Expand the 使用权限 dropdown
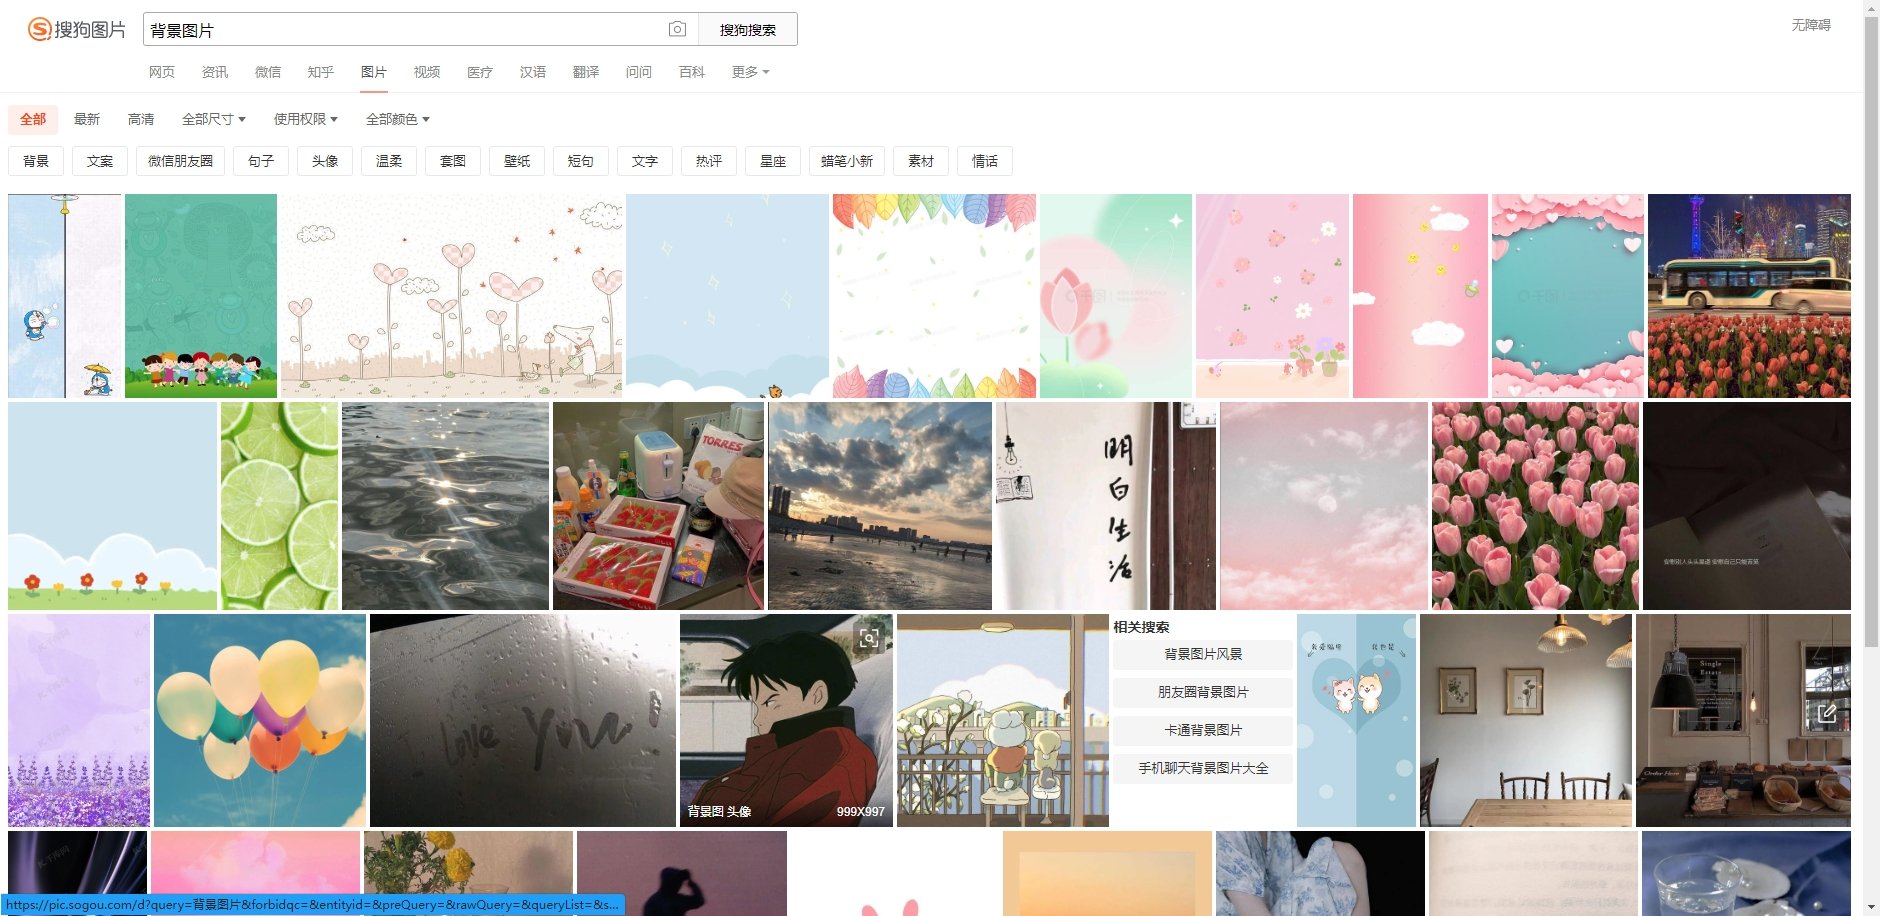This screenshot has width=1880, height=916. point(303,119)
